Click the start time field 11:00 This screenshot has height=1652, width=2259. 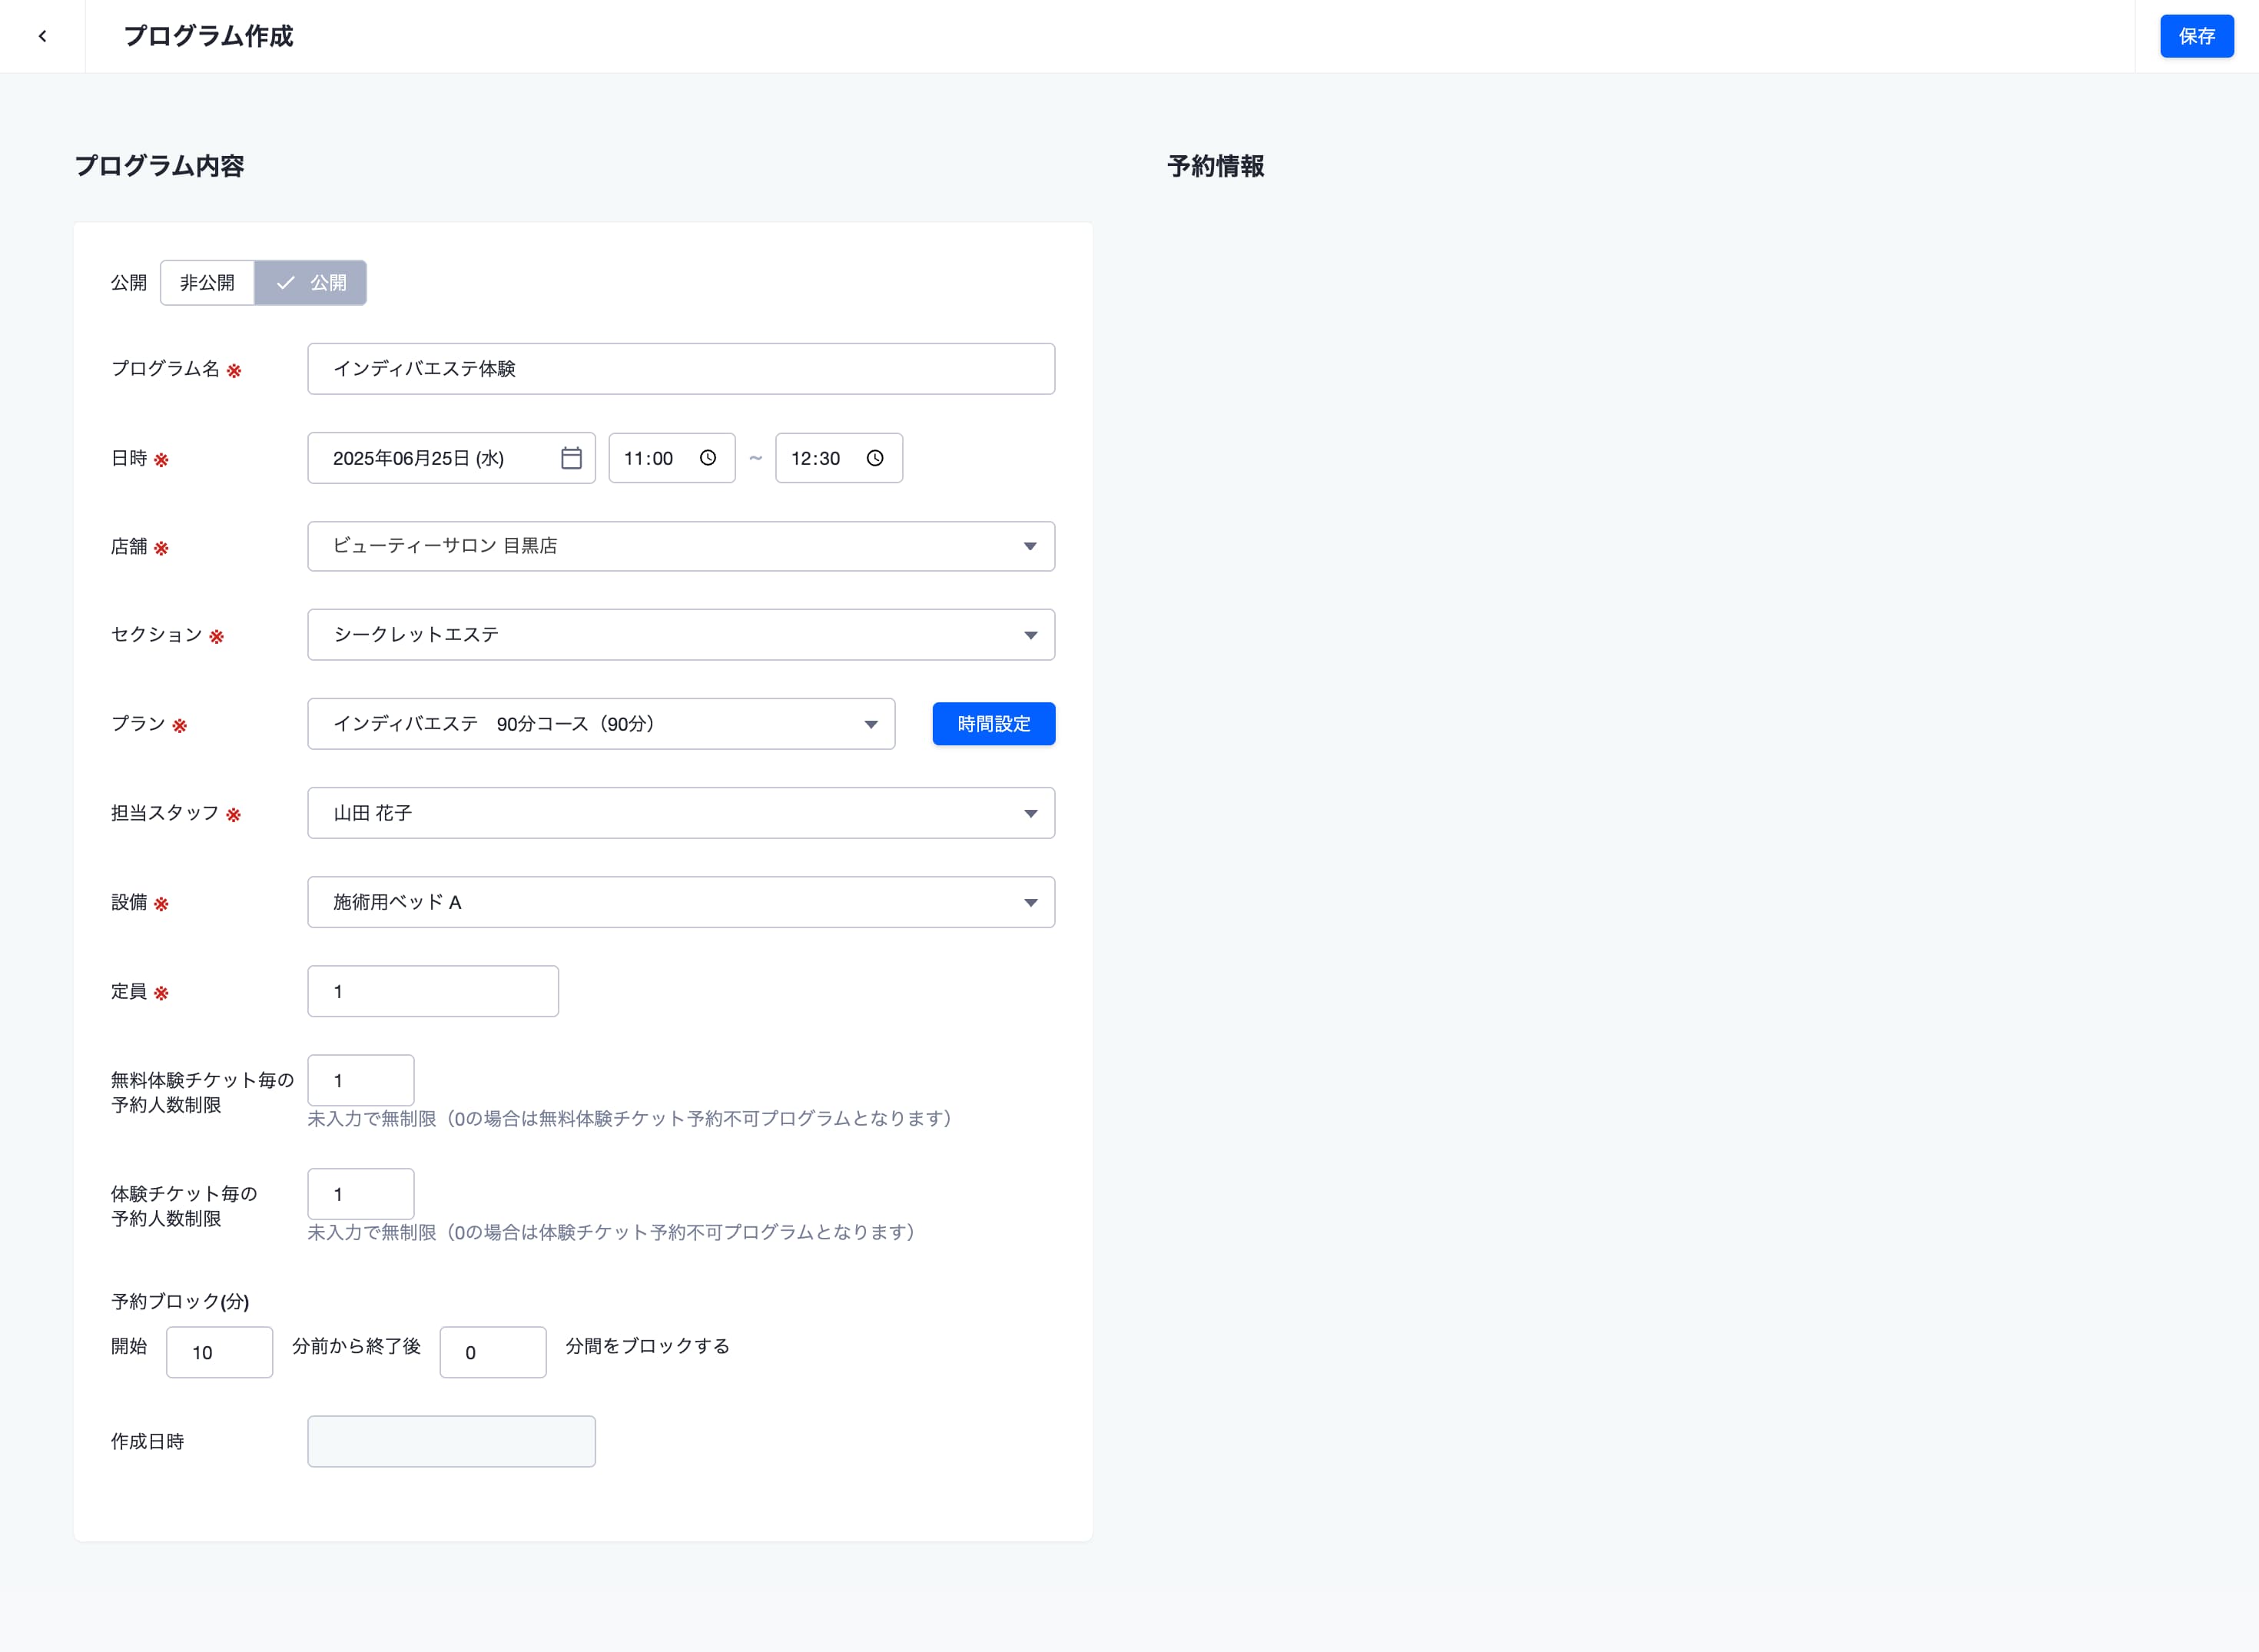(672, 458)
